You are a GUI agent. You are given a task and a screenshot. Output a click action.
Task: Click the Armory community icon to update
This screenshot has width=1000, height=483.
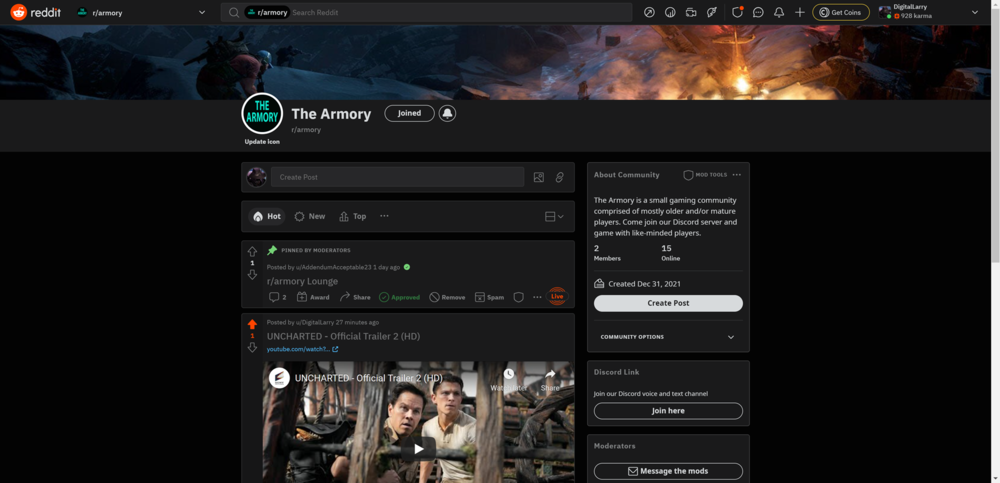[262, 114]
